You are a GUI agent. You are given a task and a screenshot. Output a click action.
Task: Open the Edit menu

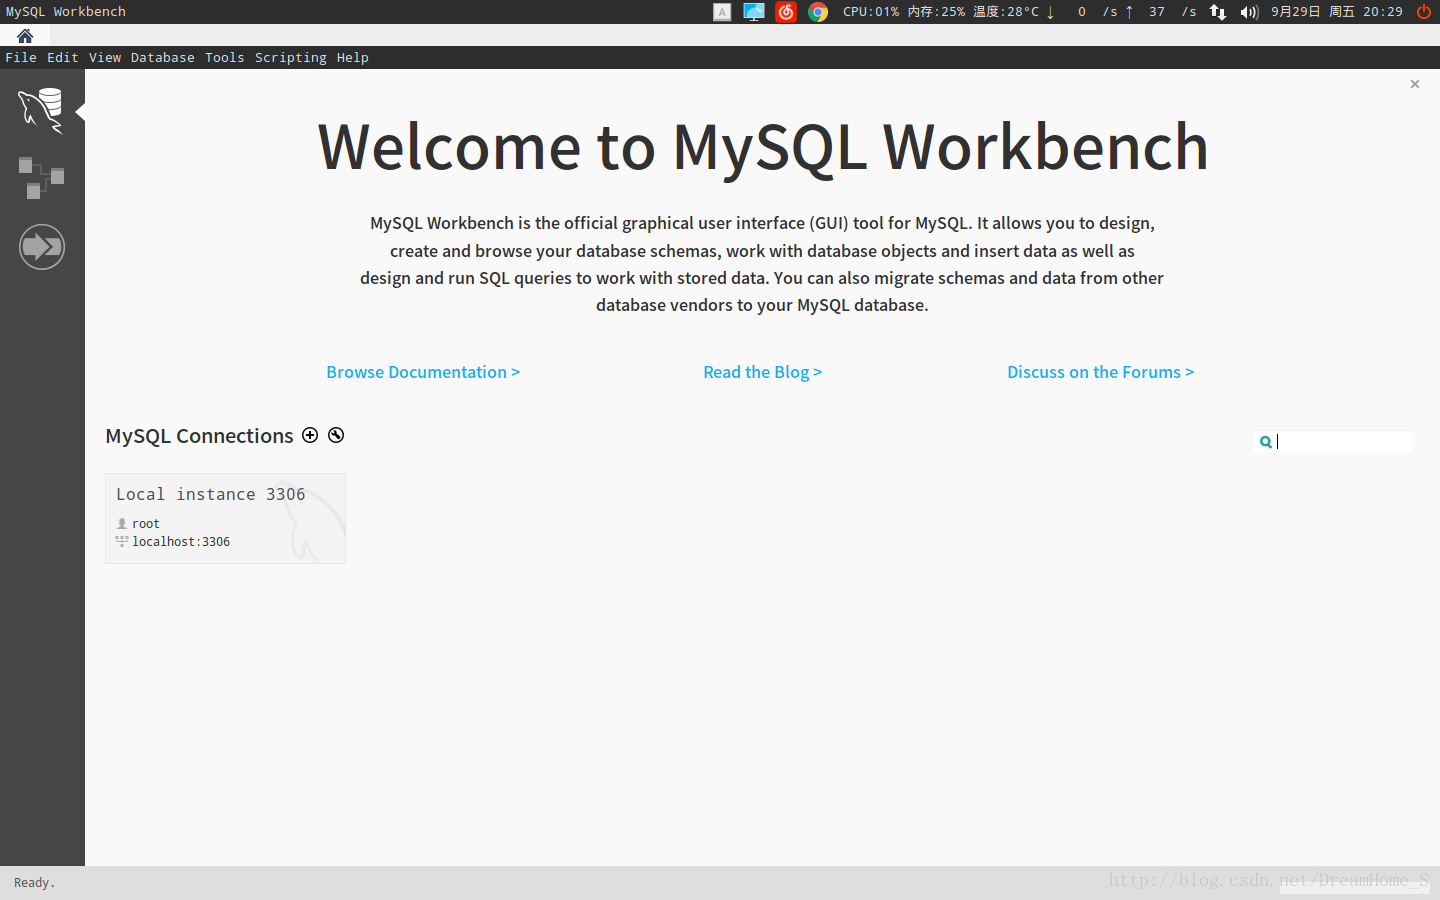pos(63,58)
